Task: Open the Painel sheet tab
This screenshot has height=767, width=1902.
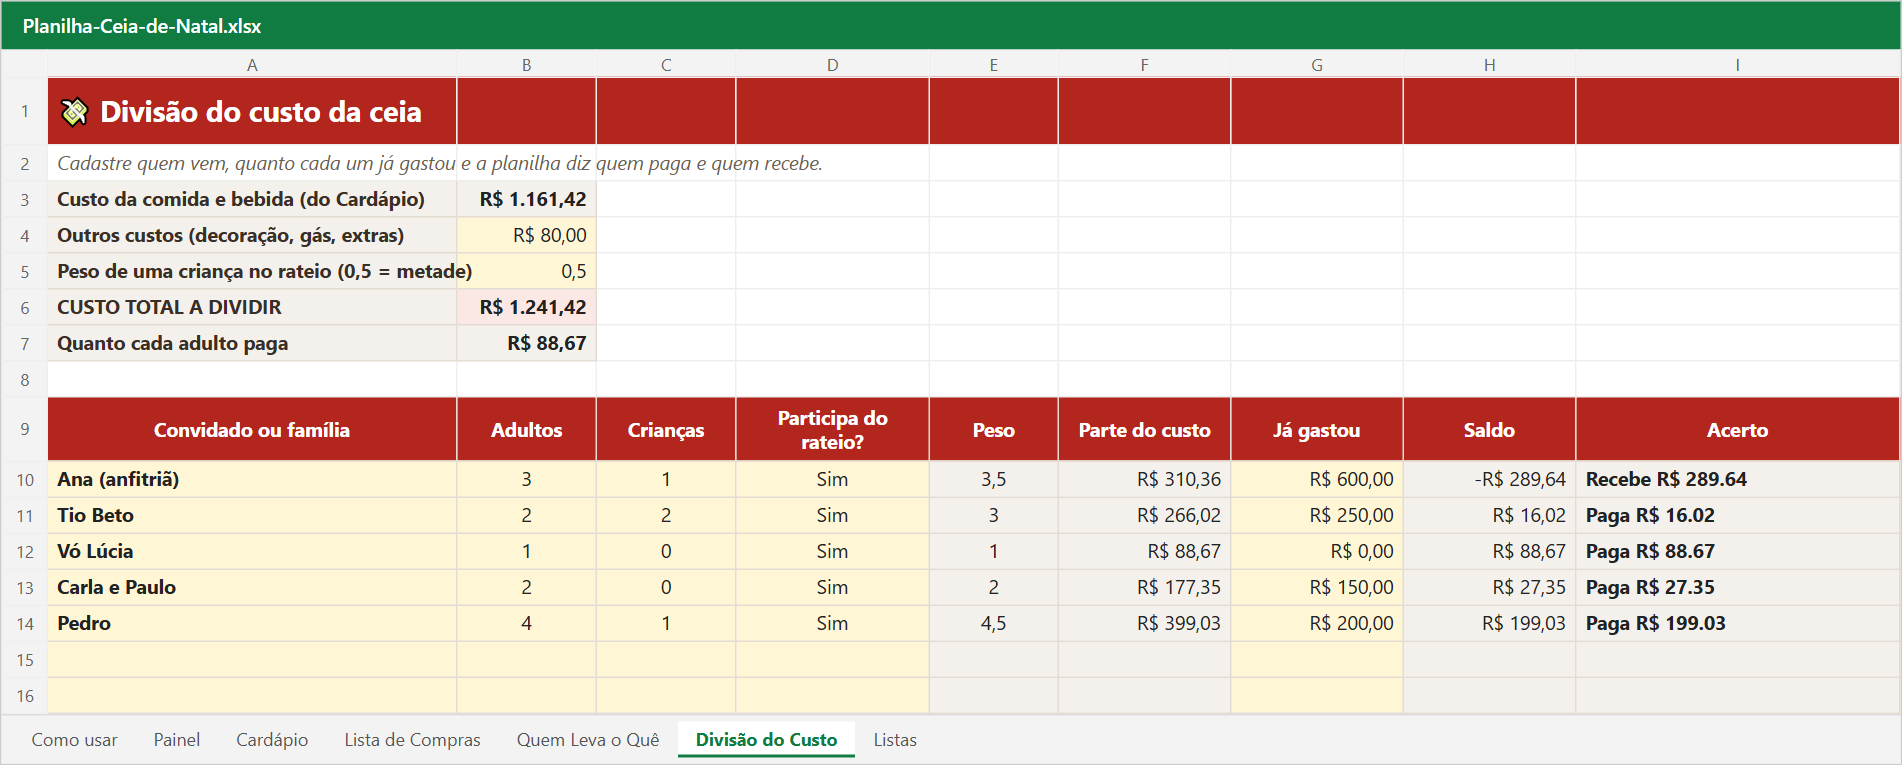Action: (177, 740)
